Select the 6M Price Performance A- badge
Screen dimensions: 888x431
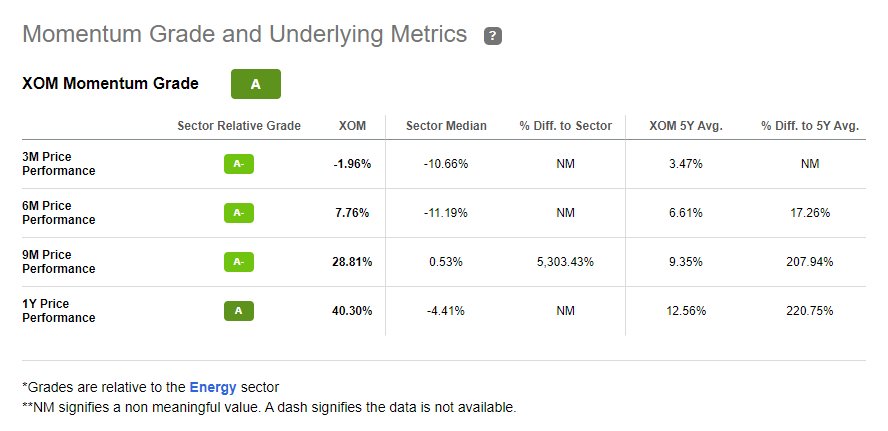coord(238,213)
